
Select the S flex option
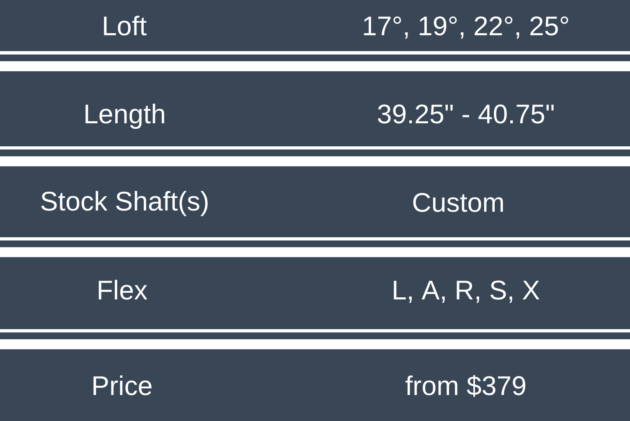pos(497,291)
